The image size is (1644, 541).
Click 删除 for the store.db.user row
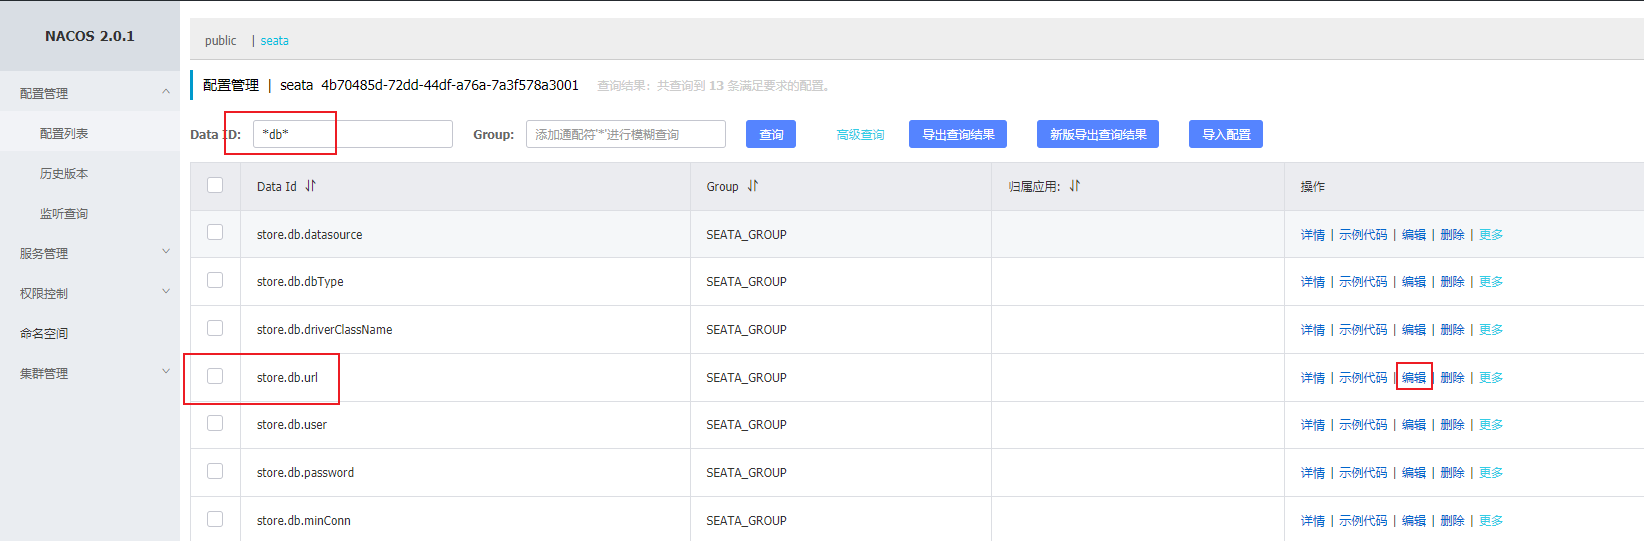[1452, 425]
